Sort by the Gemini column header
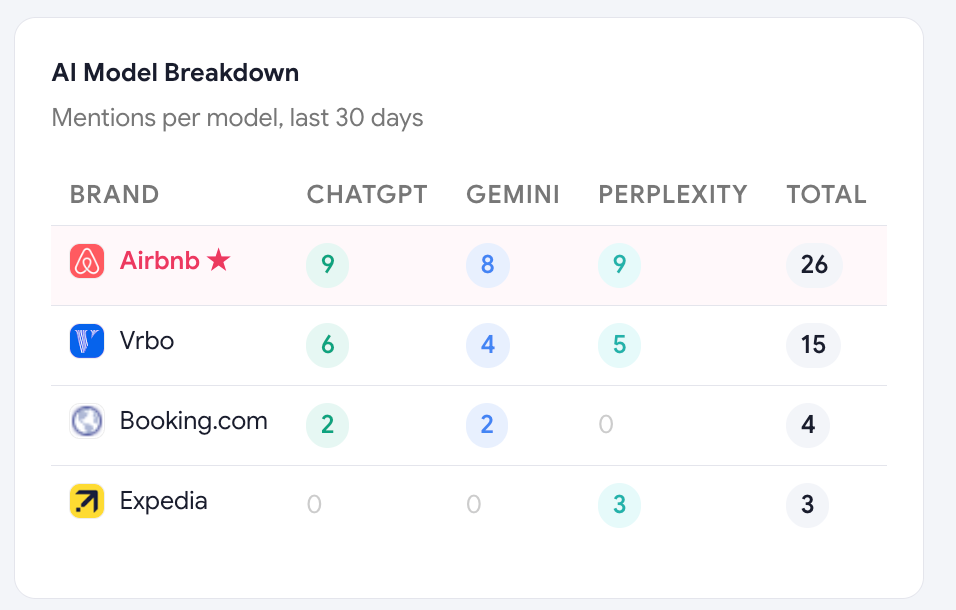This screenshot has height=610, width=956. pyautogui.click(x=513, y=195)
